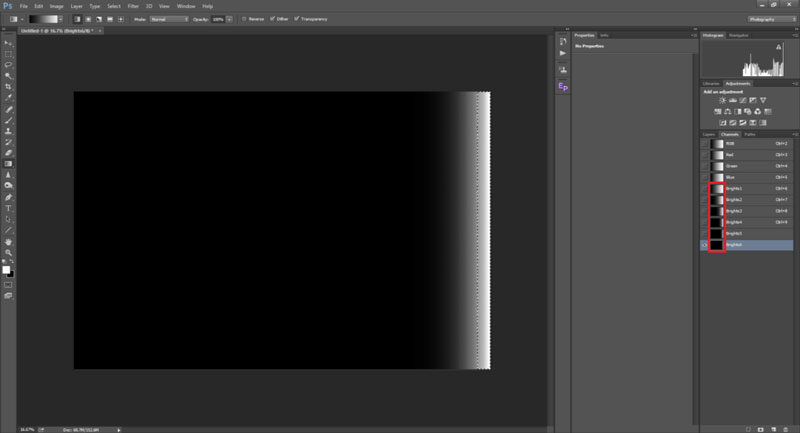Toggle visibility of the last Brights channel
Screen dimensions: 800x433
704,245
